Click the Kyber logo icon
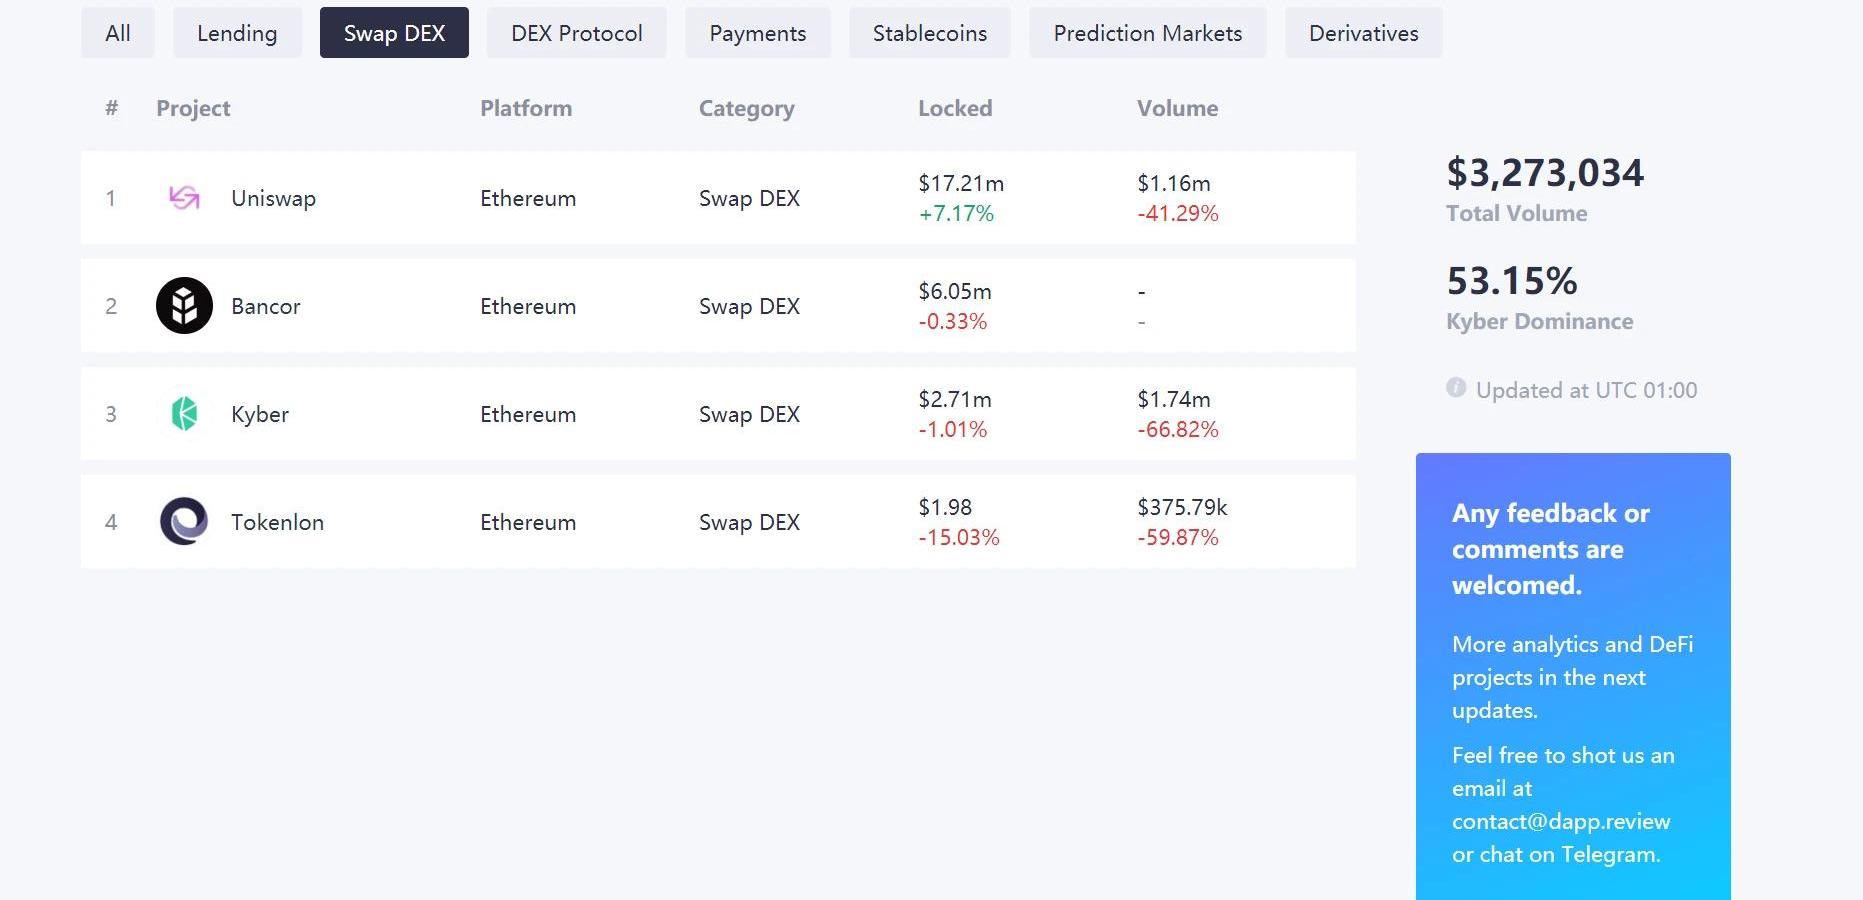Screen dimensions: 1863x900 point(184,414)
